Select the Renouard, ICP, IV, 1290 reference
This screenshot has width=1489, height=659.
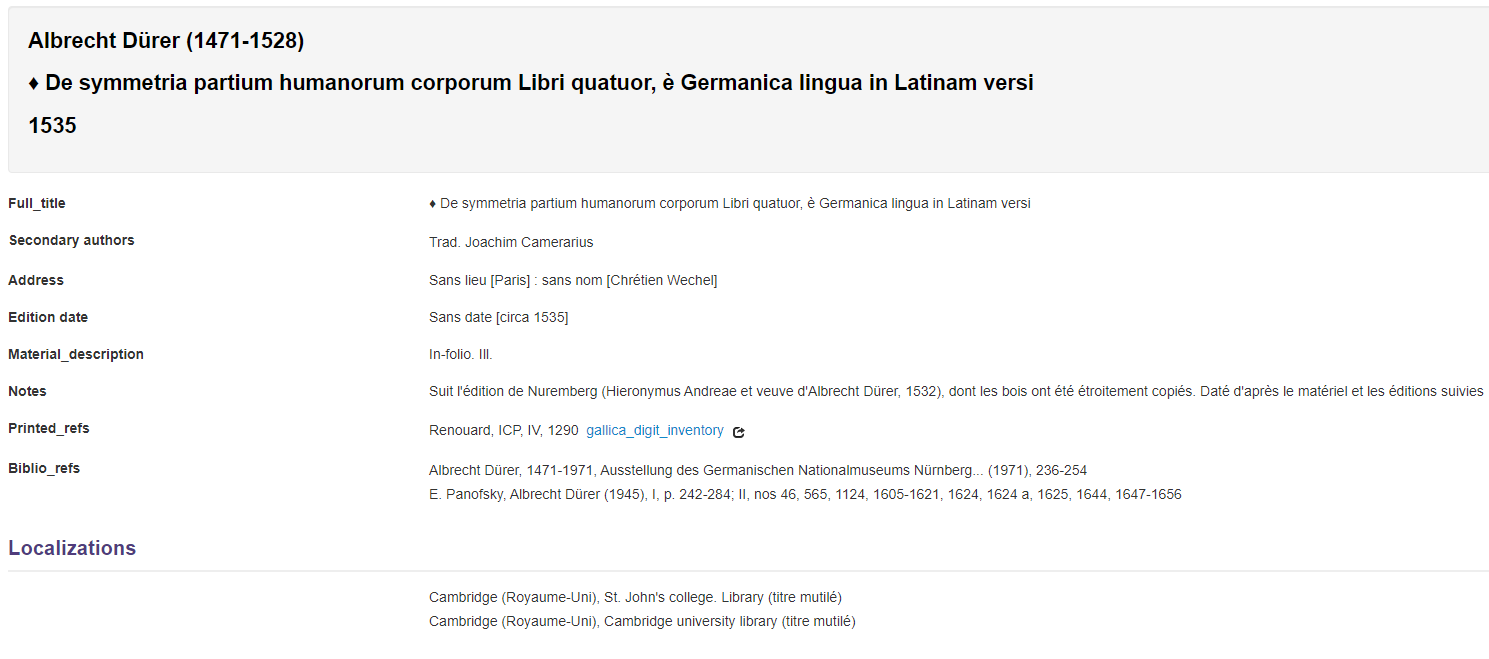coord(504,431)
